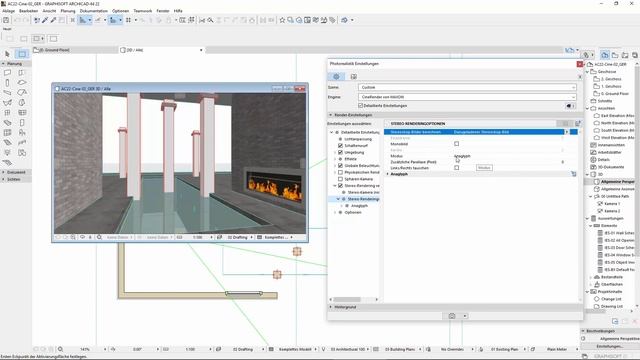Screen dimensions: 640x360
Task: Click the camera render button icon
Action: pos(452,316)
